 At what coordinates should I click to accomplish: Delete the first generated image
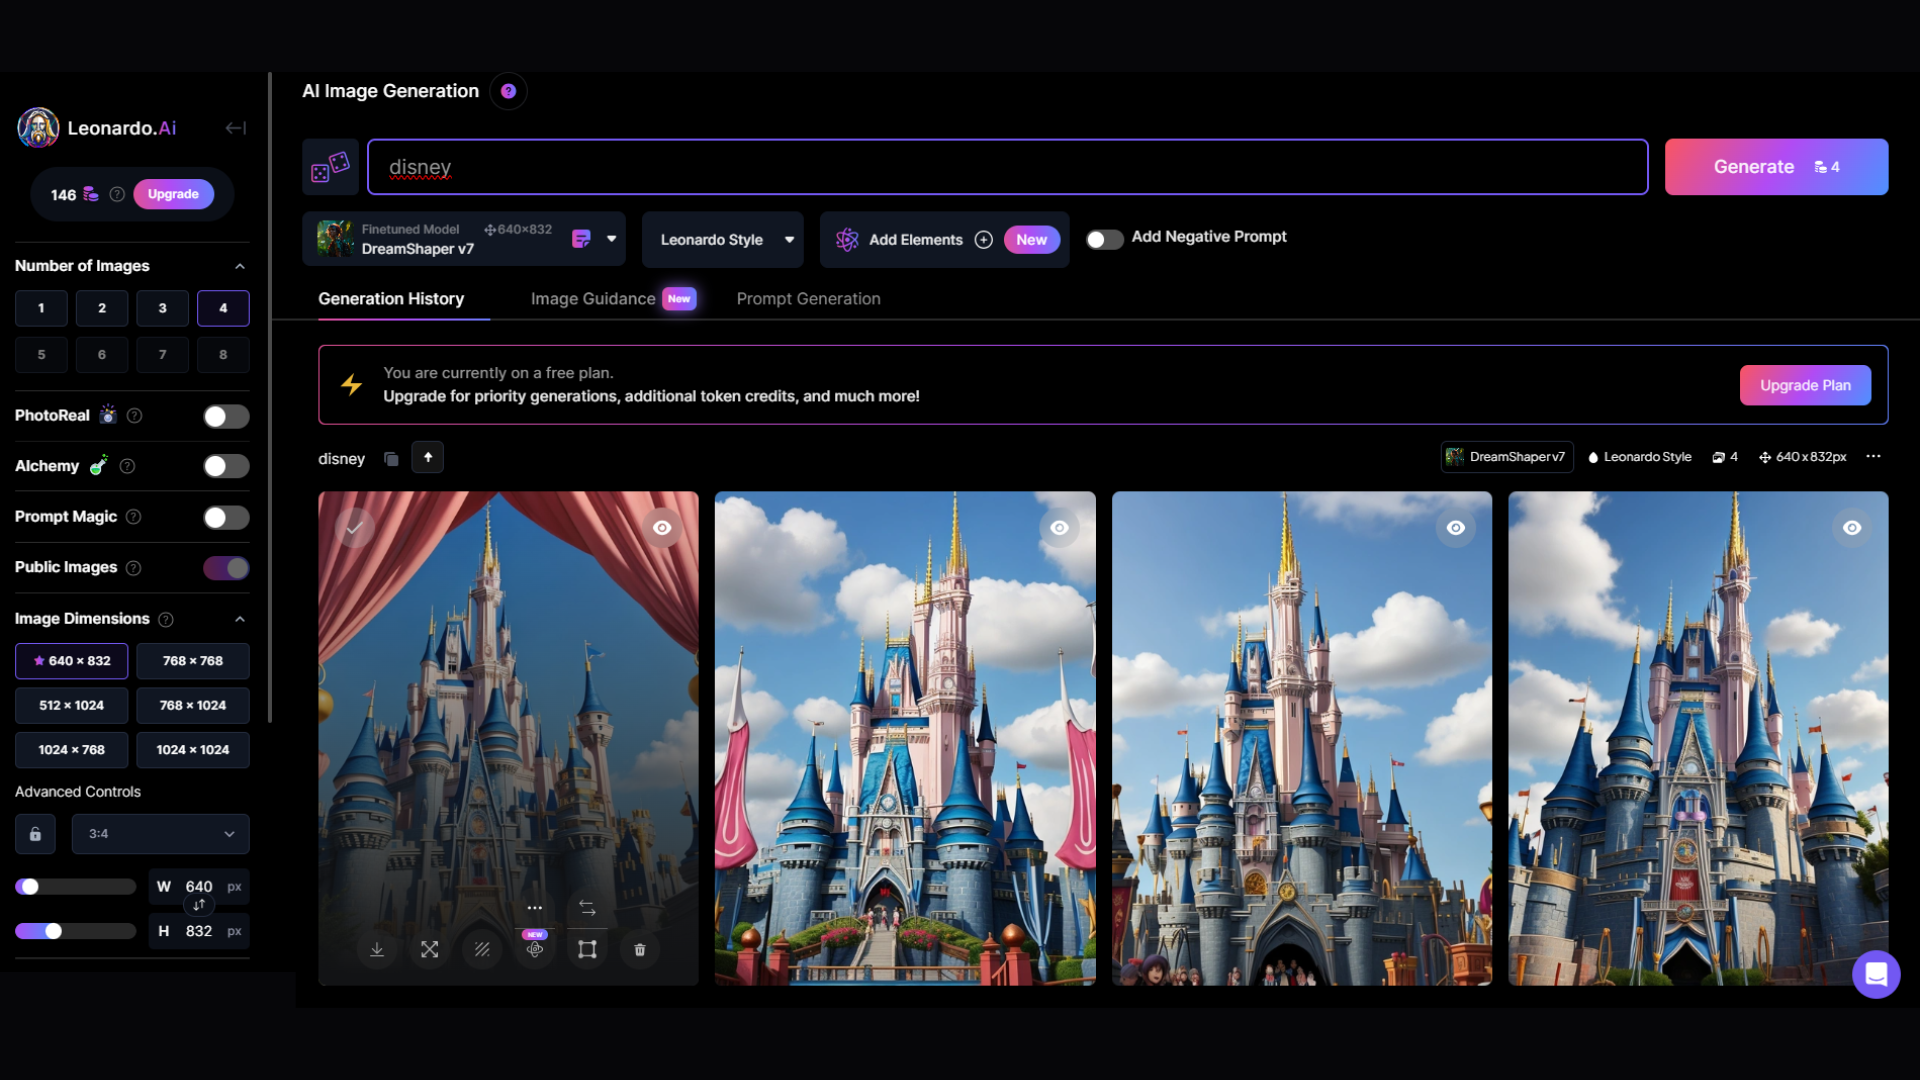point(640,950)
